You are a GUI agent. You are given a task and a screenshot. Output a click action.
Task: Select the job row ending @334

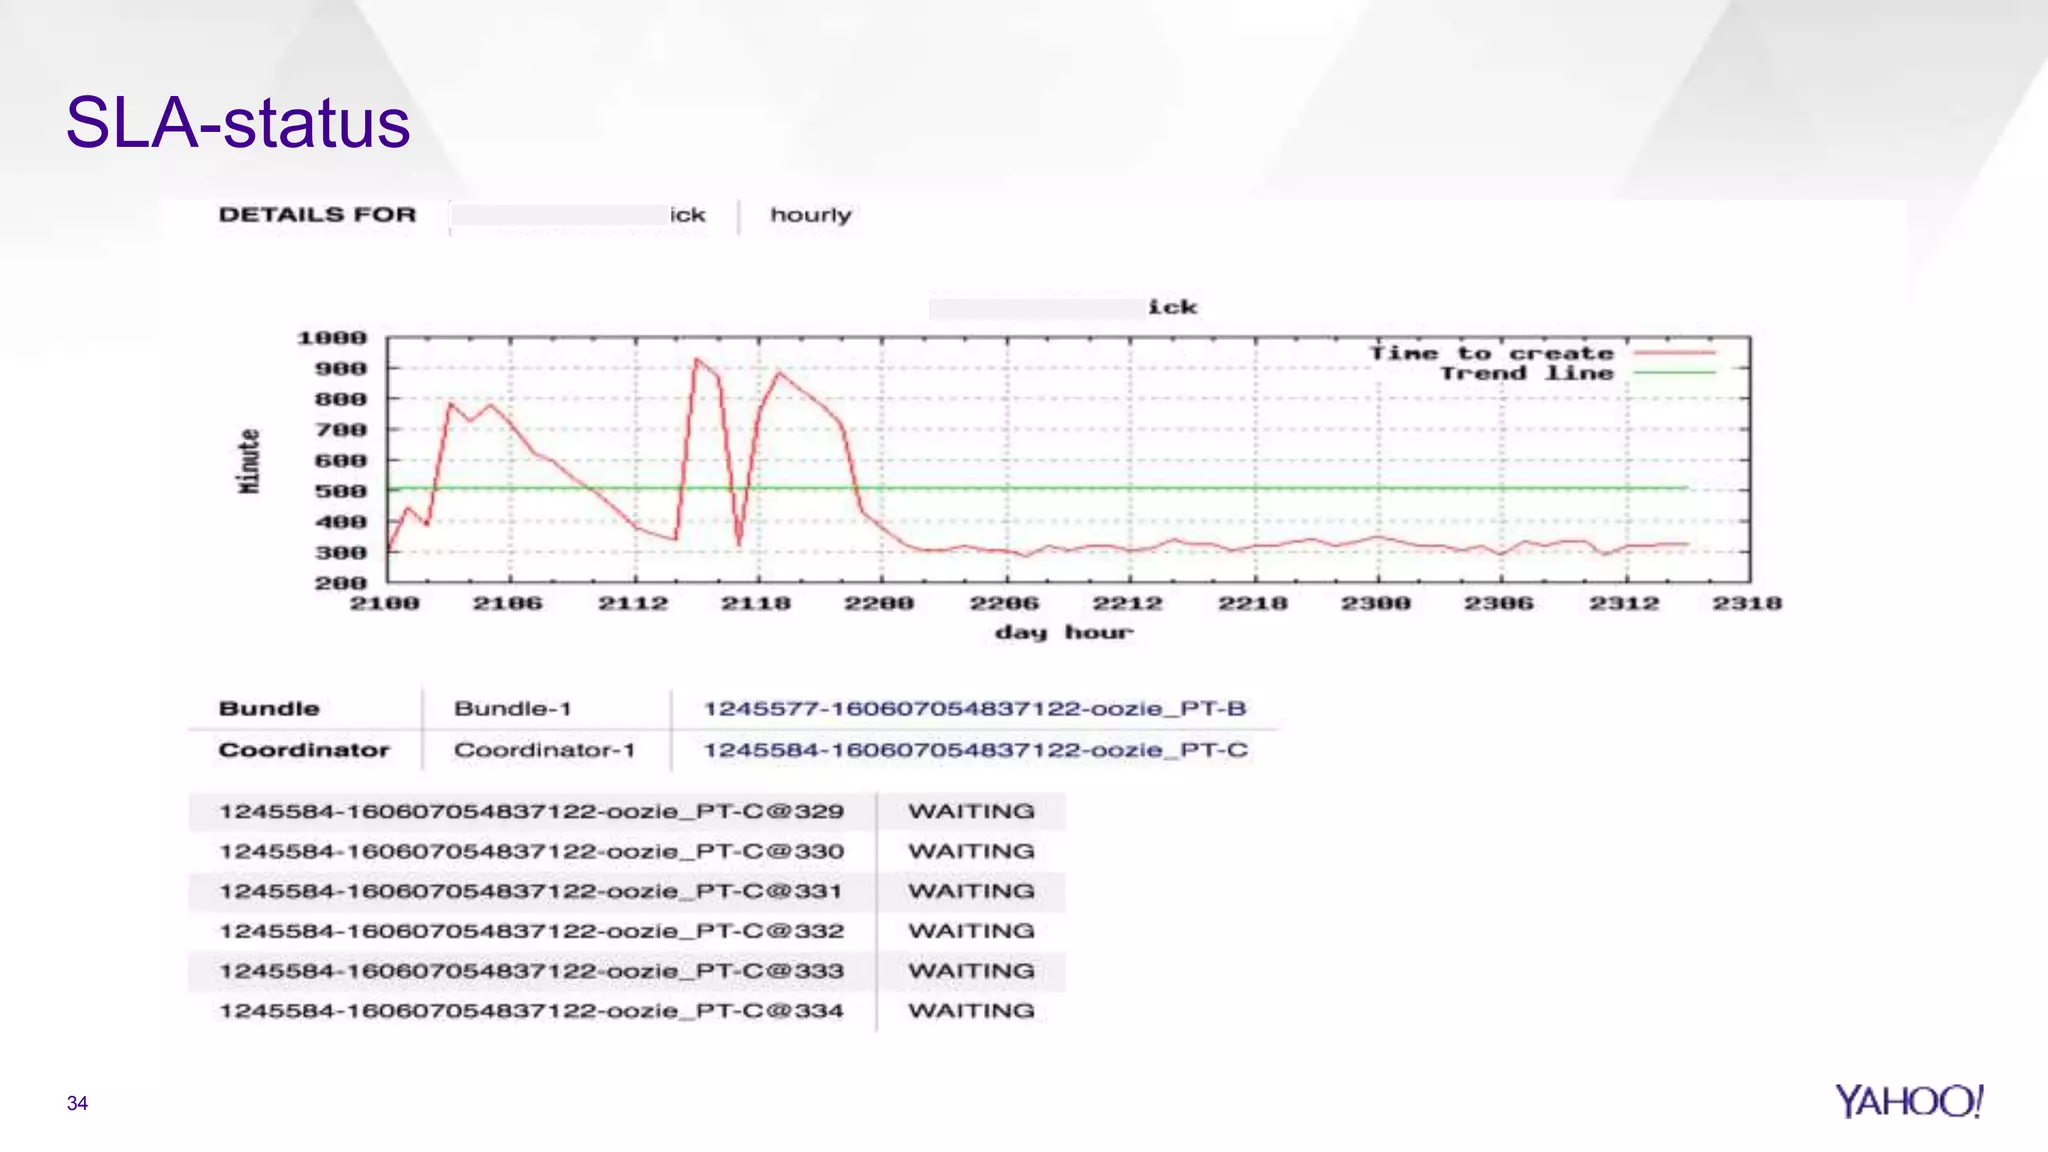tap(531, 1011)
